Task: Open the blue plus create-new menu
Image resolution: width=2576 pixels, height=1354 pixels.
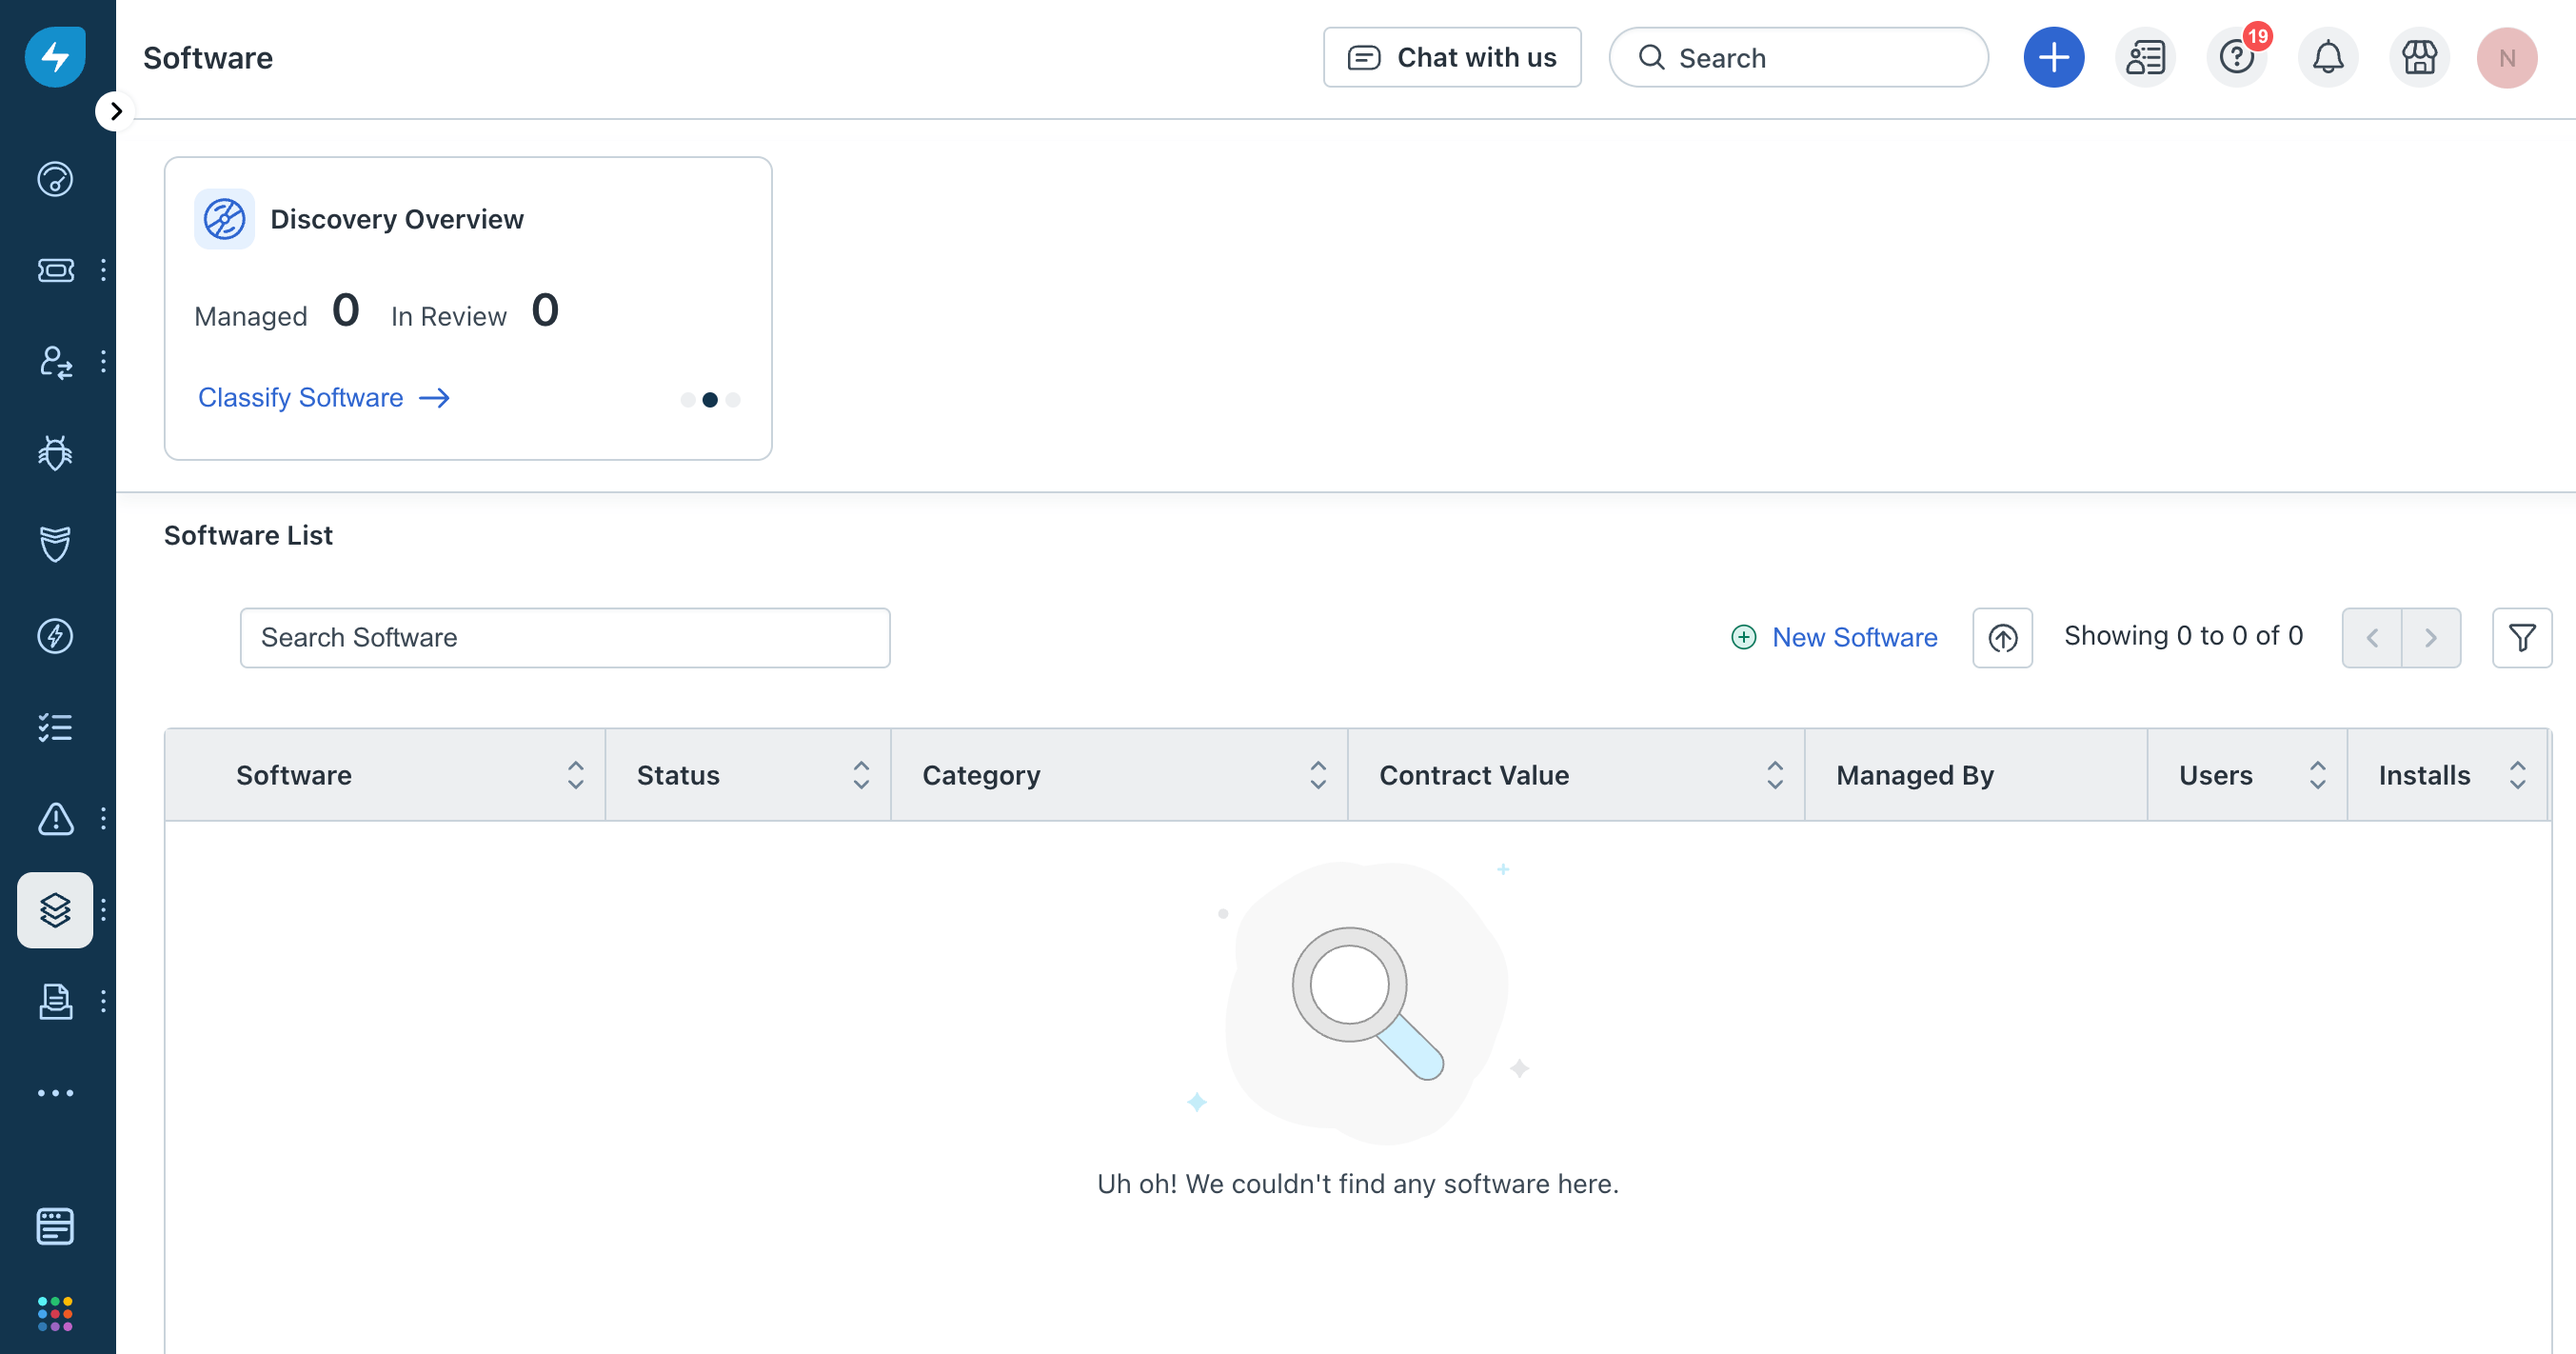Action: click(x=2053, y=58)
